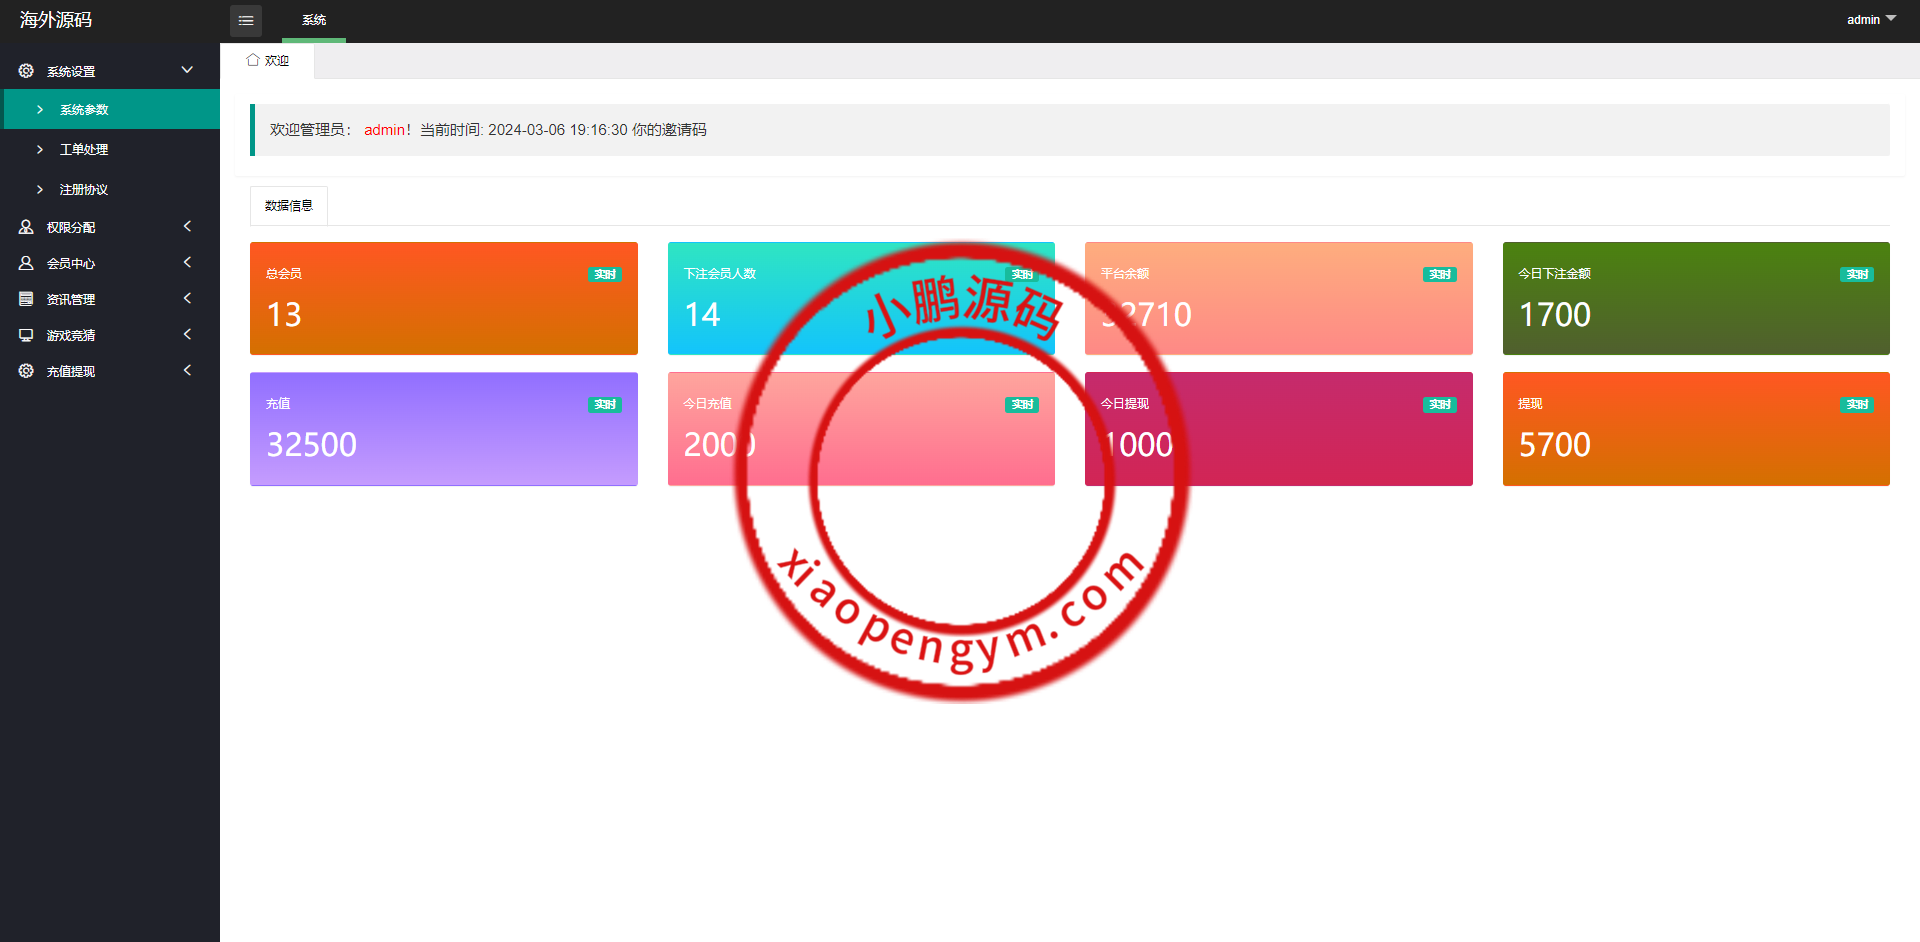Click the 海外源码 logo title
The image size is (1920, 942).
pos(56,20)
